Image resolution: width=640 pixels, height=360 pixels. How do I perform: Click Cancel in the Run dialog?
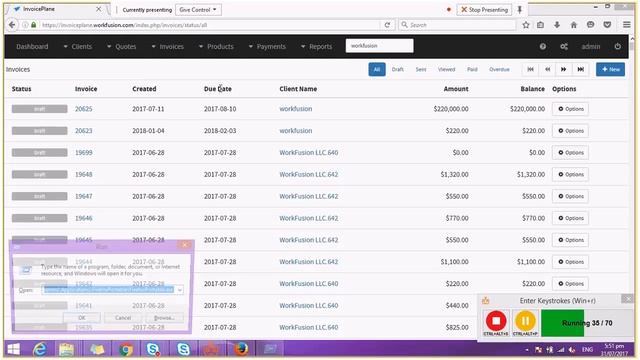[x=123, y=317]
